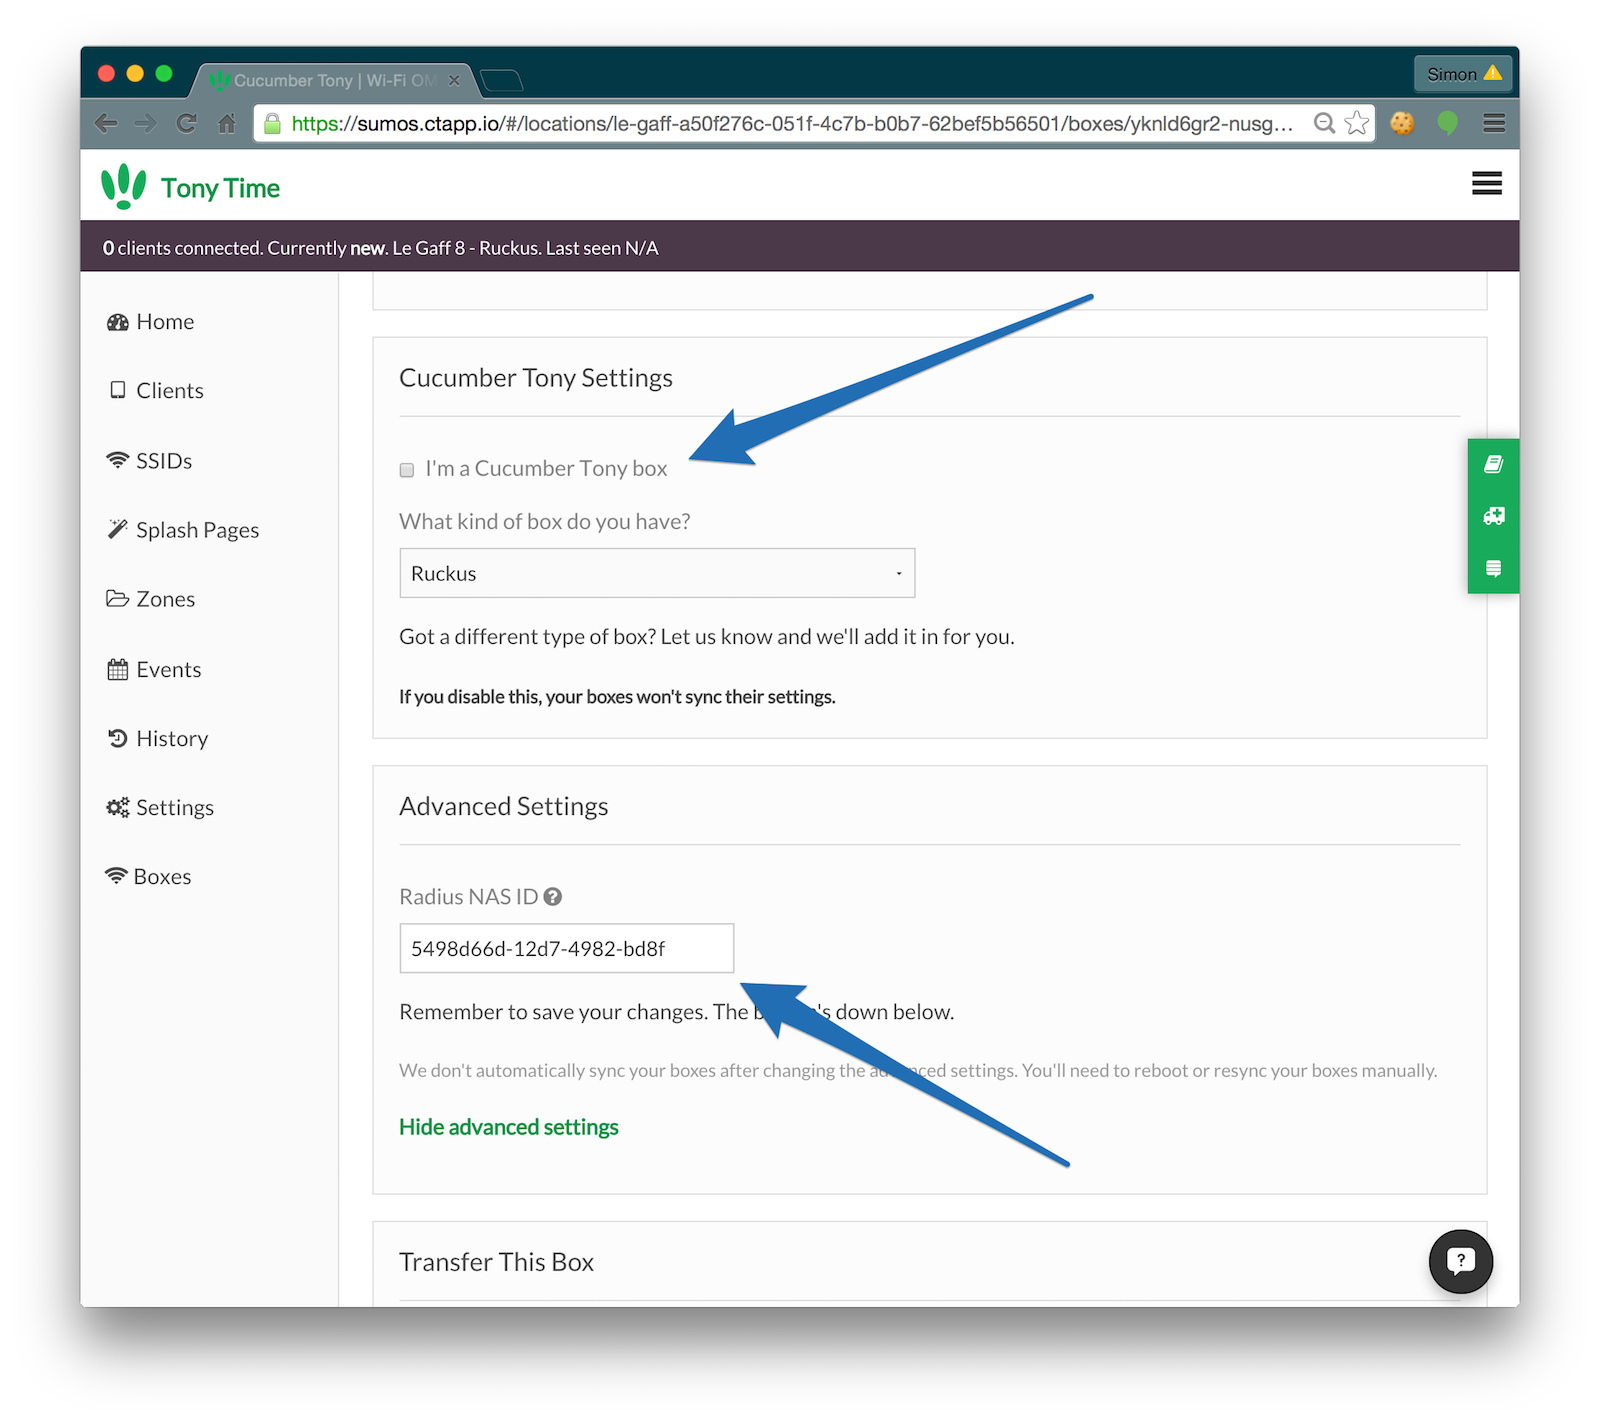The height and width of the screenshot is (1422, 1600).
Task: Check the "I'm a Cucumber Tony box" checkbox
Action: click(407, 470)
